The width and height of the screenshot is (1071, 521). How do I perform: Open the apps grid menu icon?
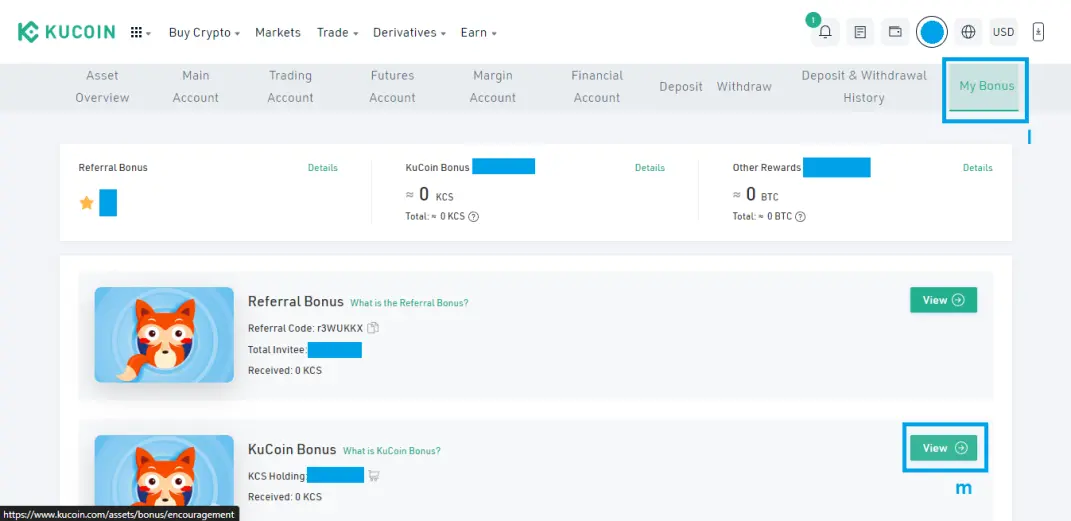click(136, 32)
